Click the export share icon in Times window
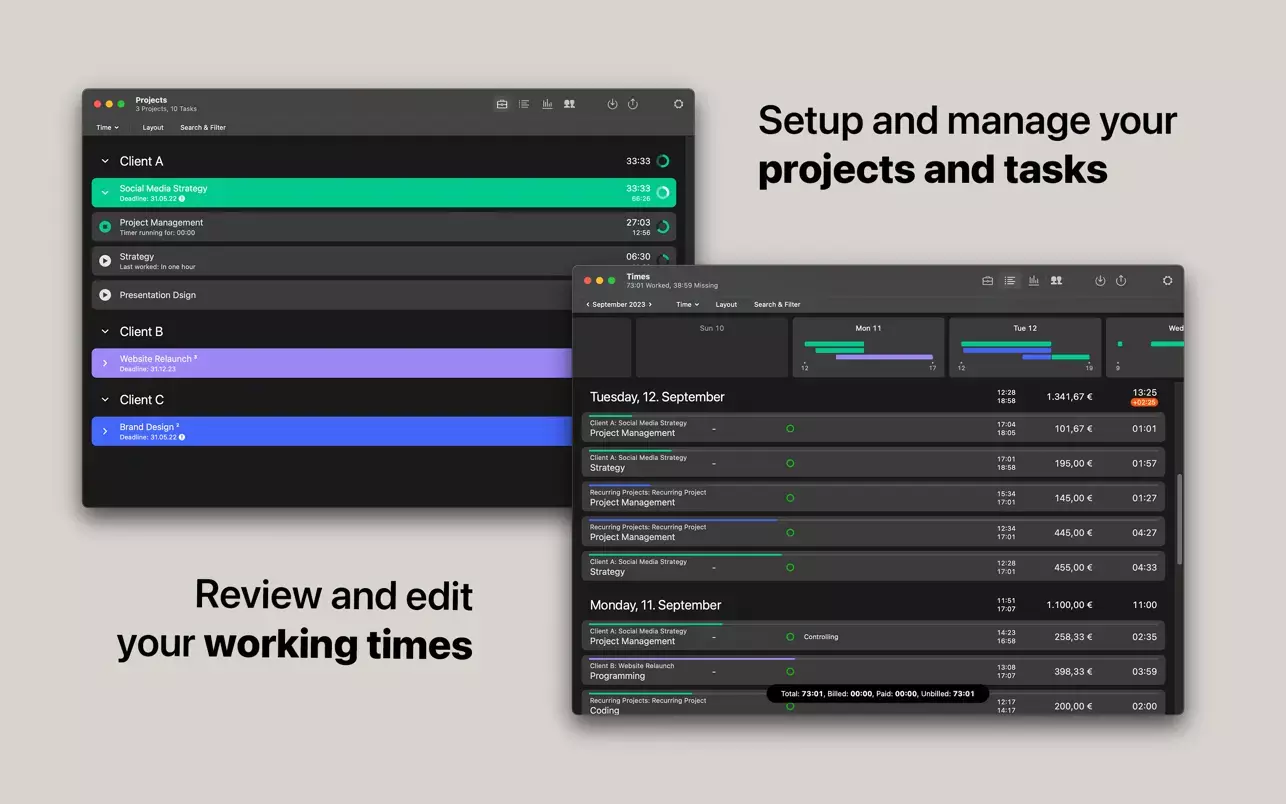The height and width of the screenshot is (804, 1286). pos(1121,281)
